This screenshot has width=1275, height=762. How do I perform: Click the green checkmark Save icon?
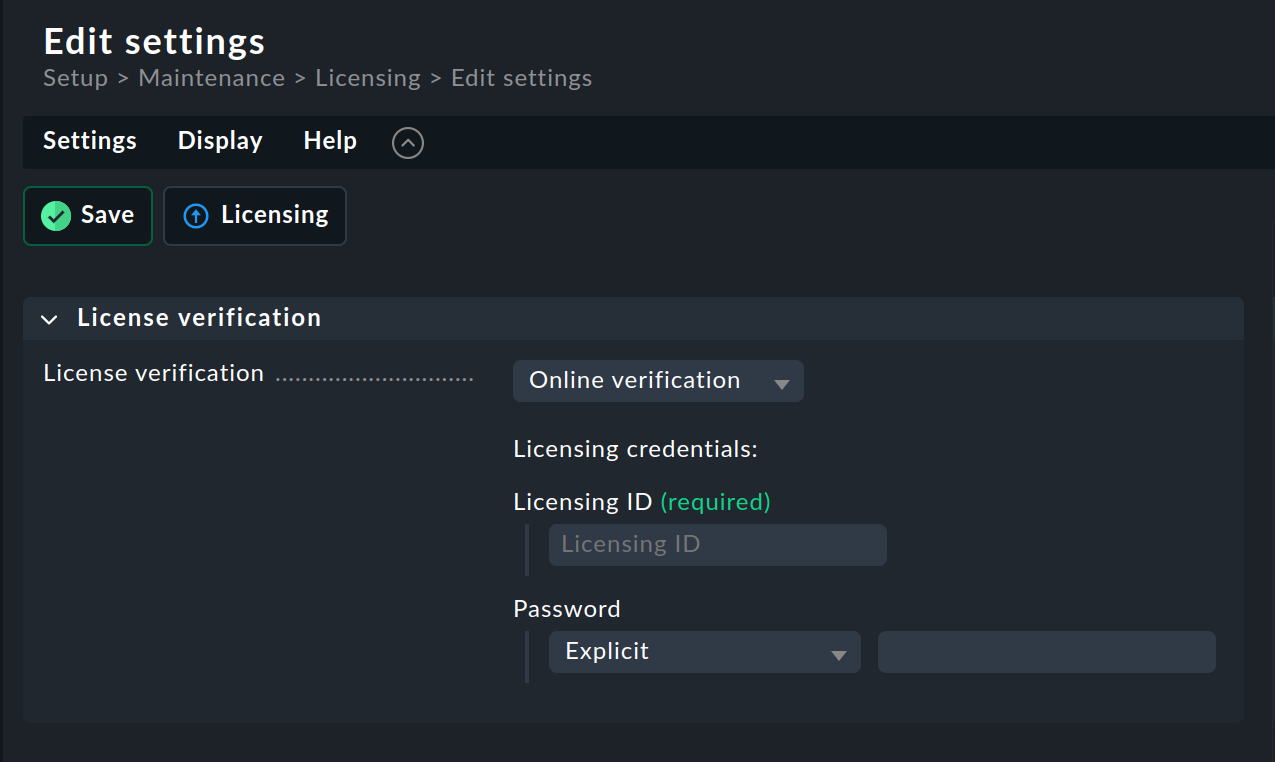56,216
